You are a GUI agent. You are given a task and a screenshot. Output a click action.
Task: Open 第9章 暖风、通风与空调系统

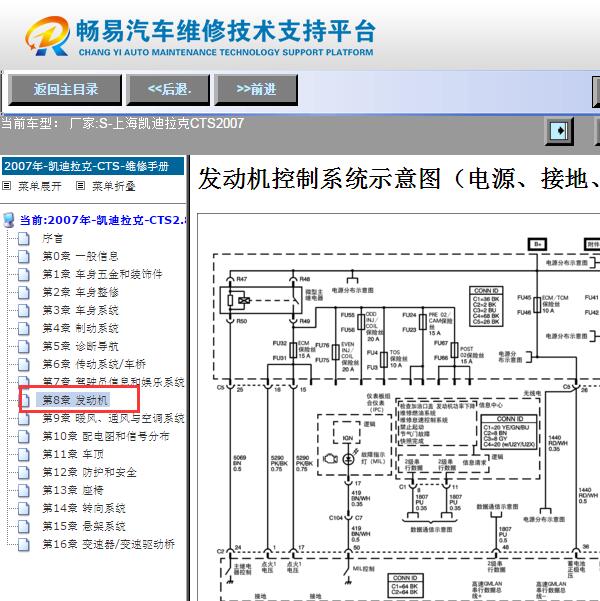[113, 418]
